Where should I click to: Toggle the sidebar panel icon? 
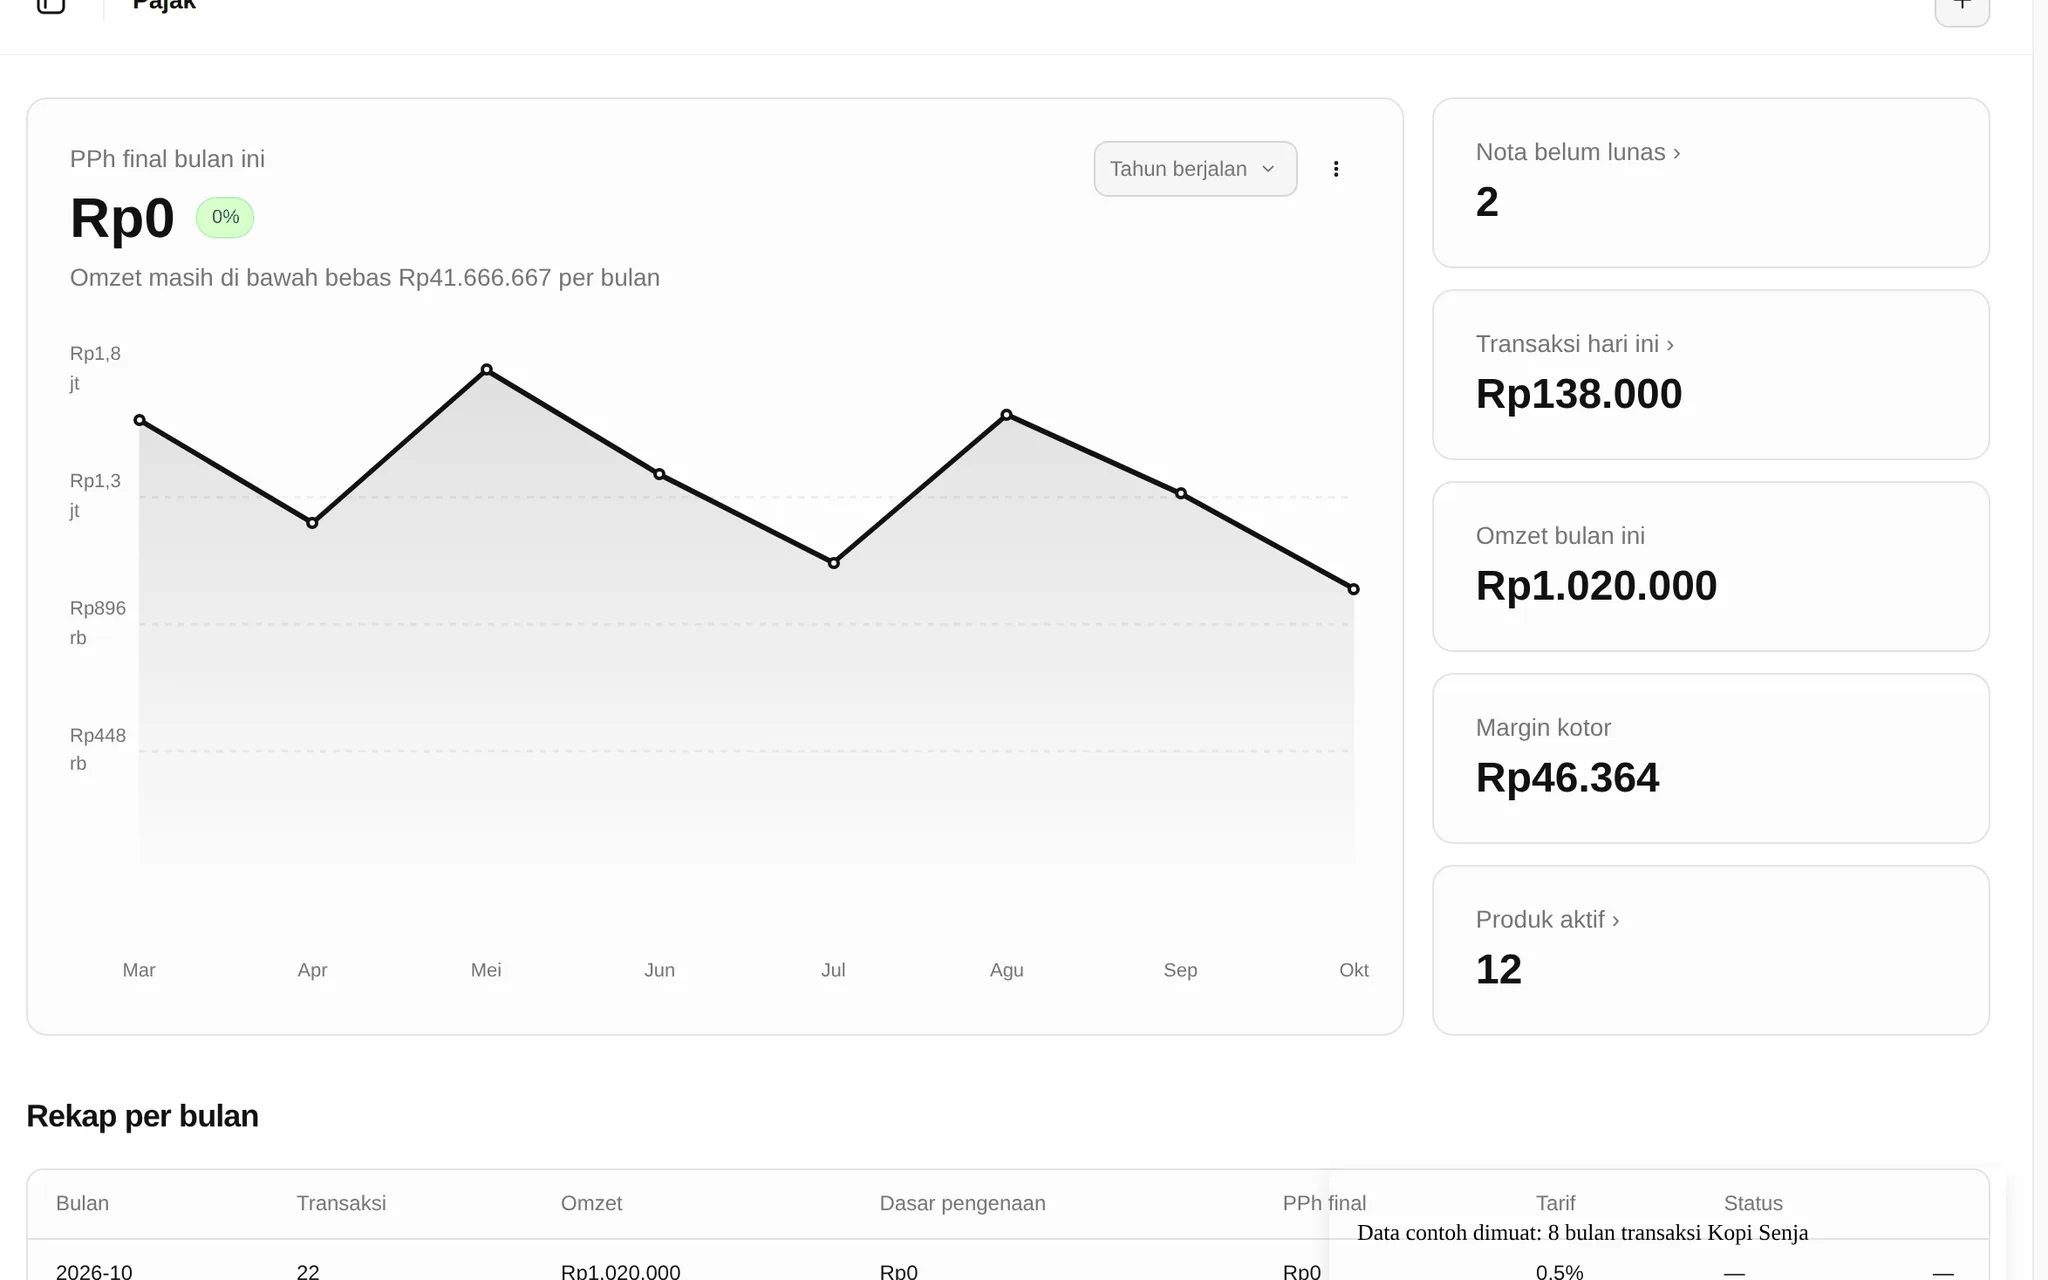[x=51, y=6]
